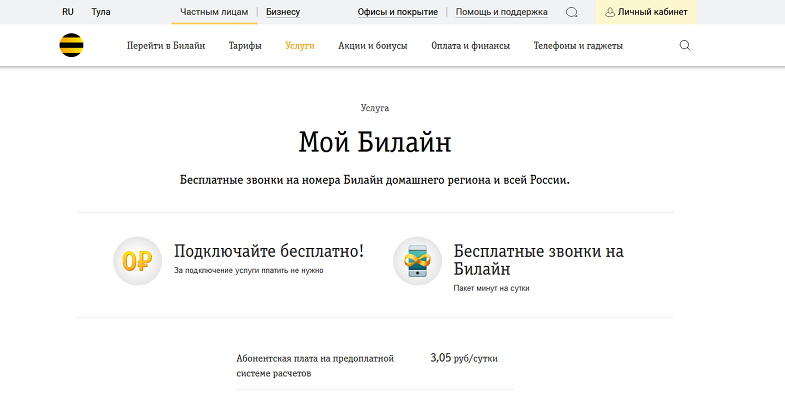Change city from Тула

(101, 12)
